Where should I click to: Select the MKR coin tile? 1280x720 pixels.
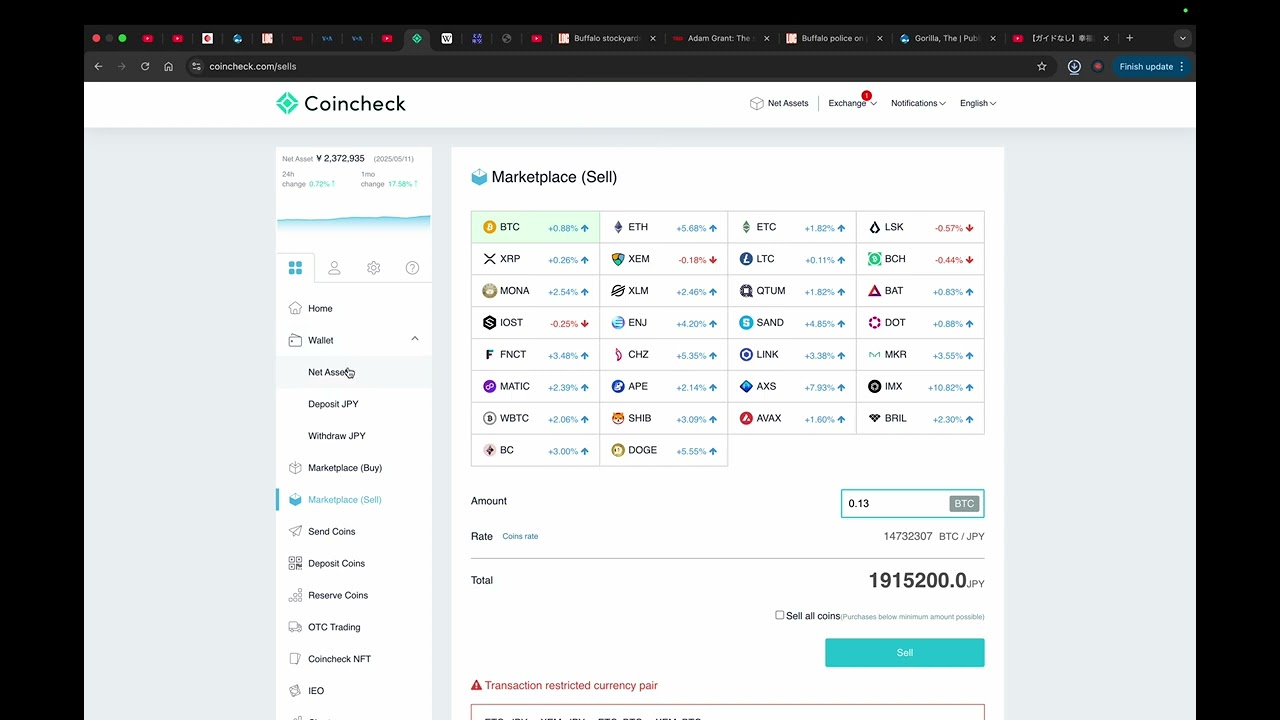(920, 355)
